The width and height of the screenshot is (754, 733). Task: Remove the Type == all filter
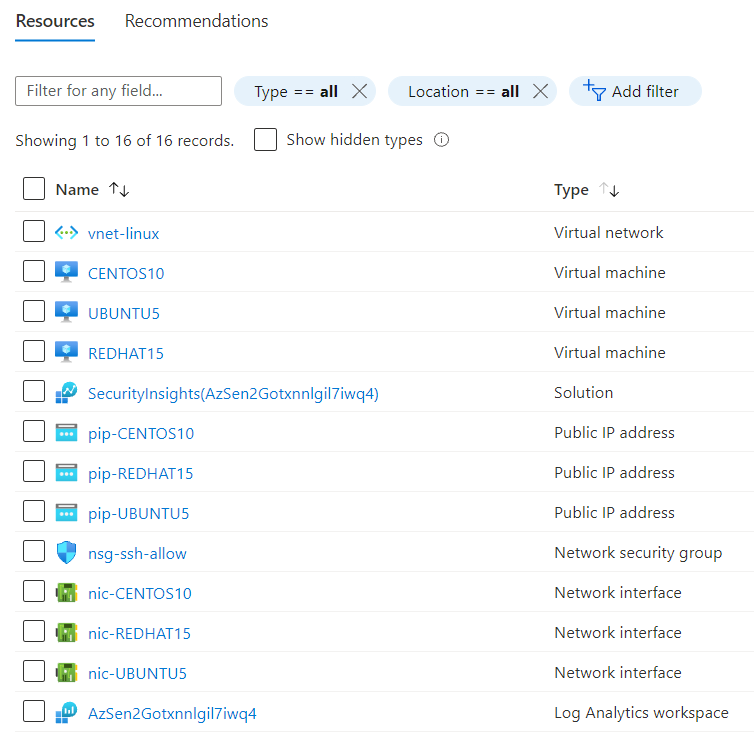click(x=359, y=90)
